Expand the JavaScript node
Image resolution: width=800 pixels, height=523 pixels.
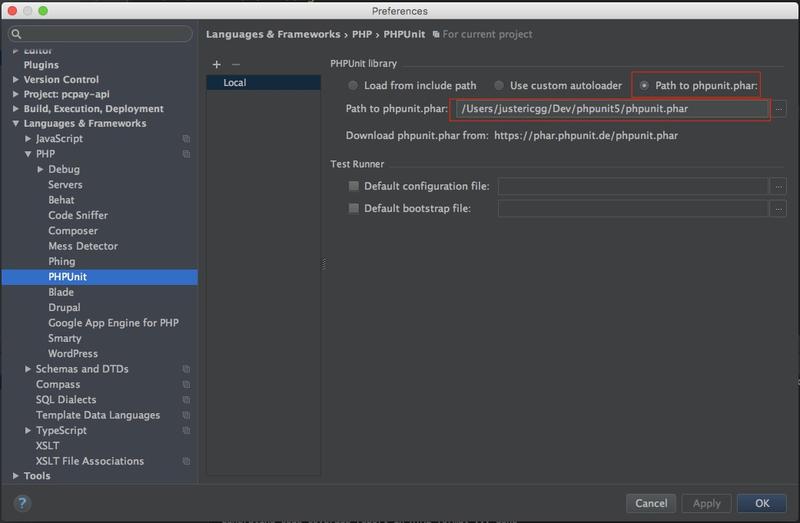coord(28,138)
